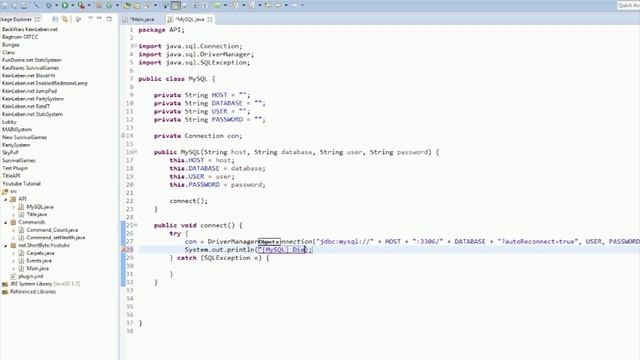Click the New Java Class icon
The image size is (640, 360).
[x=109, y=5]
